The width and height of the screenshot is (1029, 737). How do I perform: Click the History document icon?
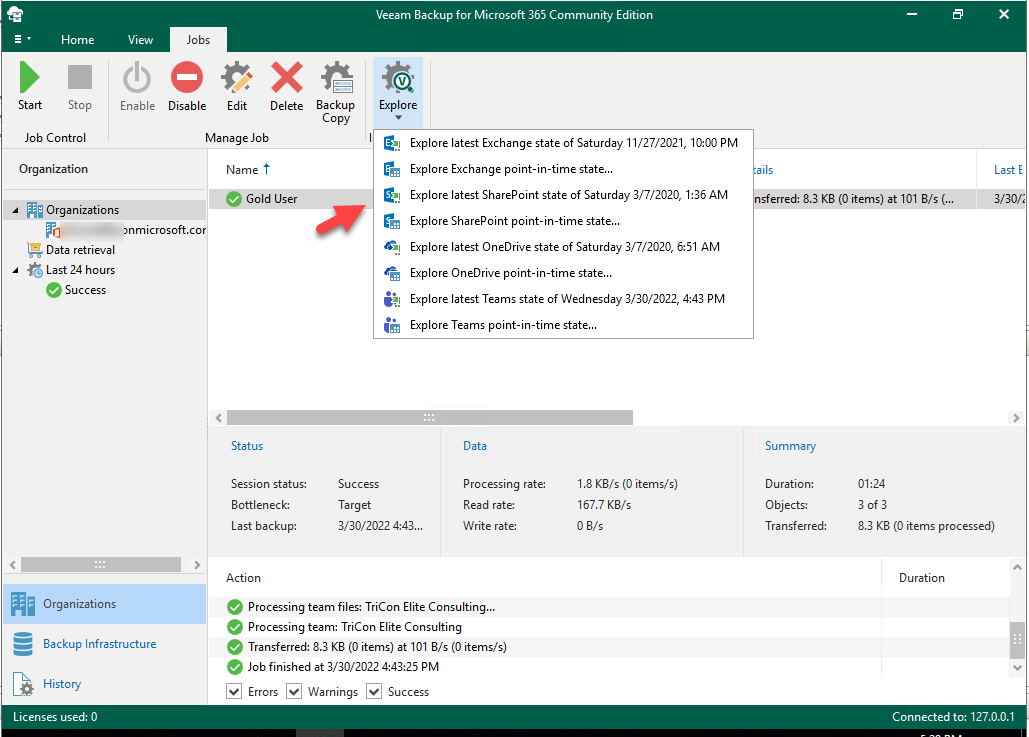(x=23, y=684)
